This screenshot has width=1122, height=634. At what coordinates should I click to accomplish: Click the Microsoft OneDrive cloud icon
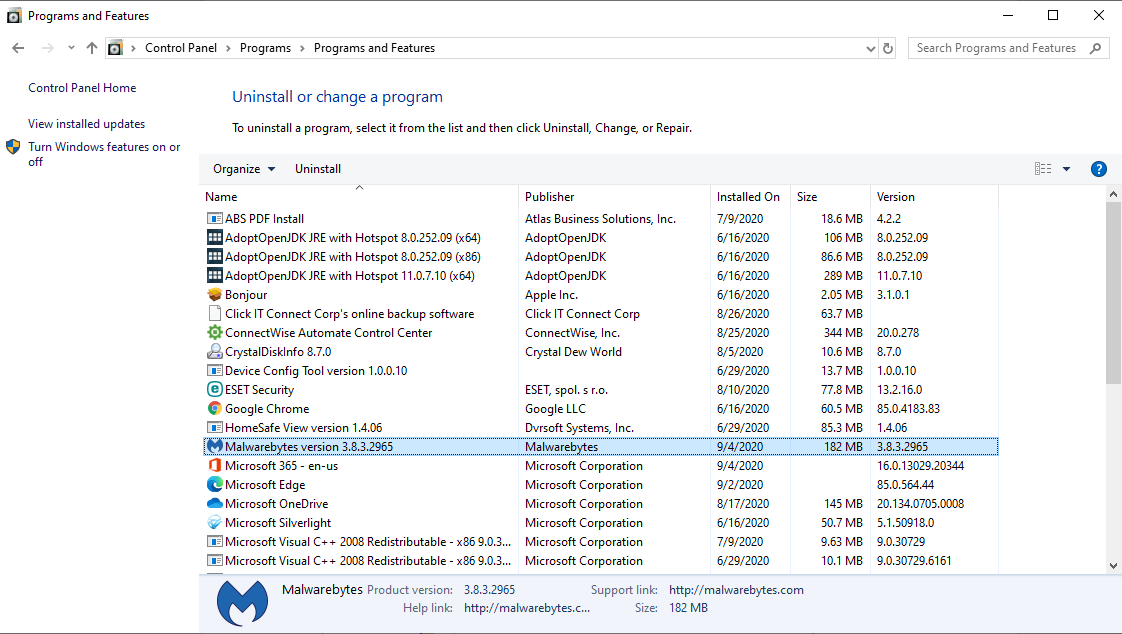pyautogui.click(x=214, y=503)
